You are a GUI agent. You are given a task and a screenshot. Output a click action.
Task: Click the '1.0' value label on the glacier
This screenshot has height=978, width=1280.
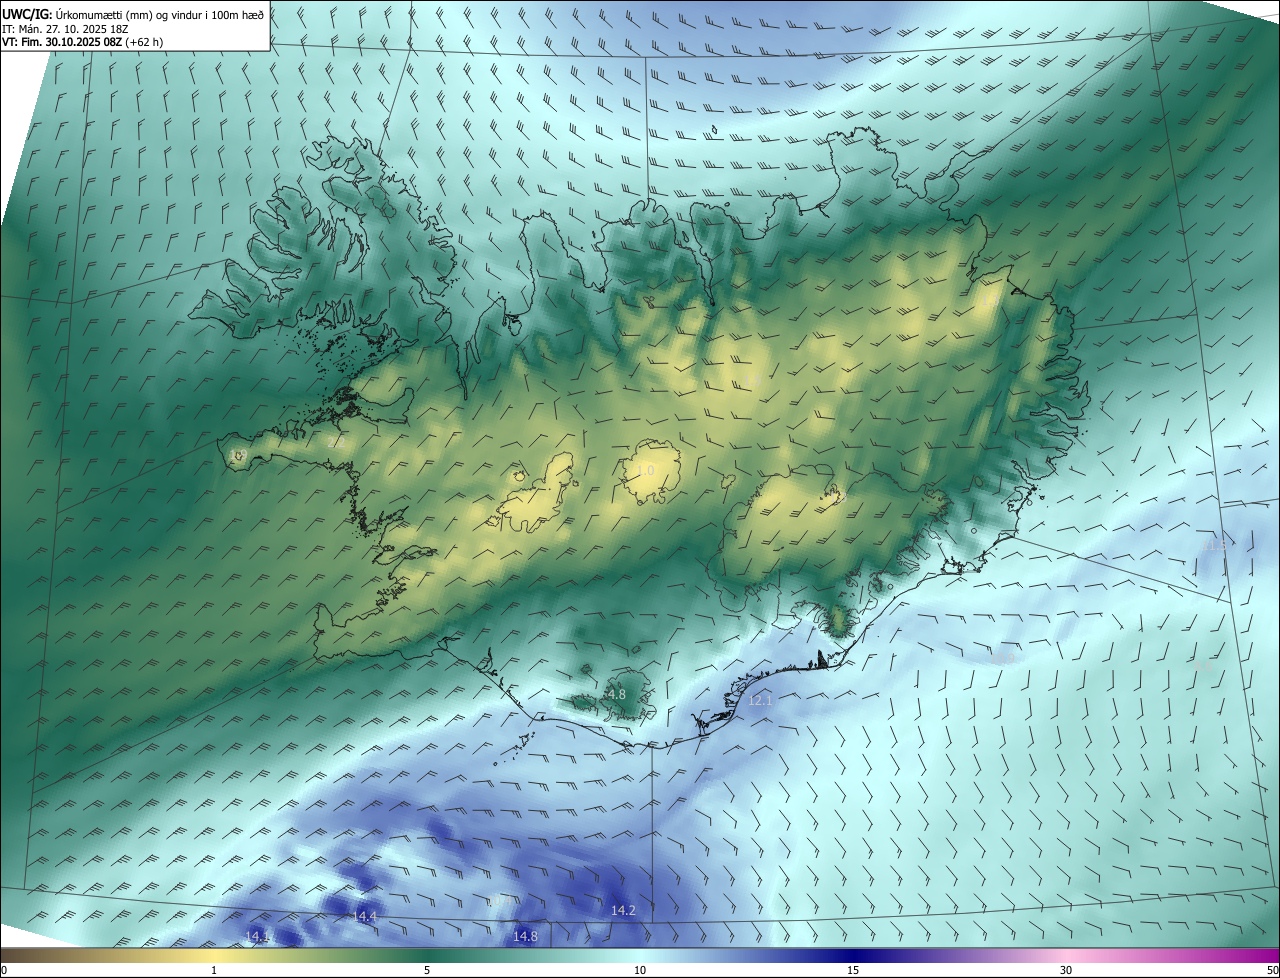click(646, 470)
